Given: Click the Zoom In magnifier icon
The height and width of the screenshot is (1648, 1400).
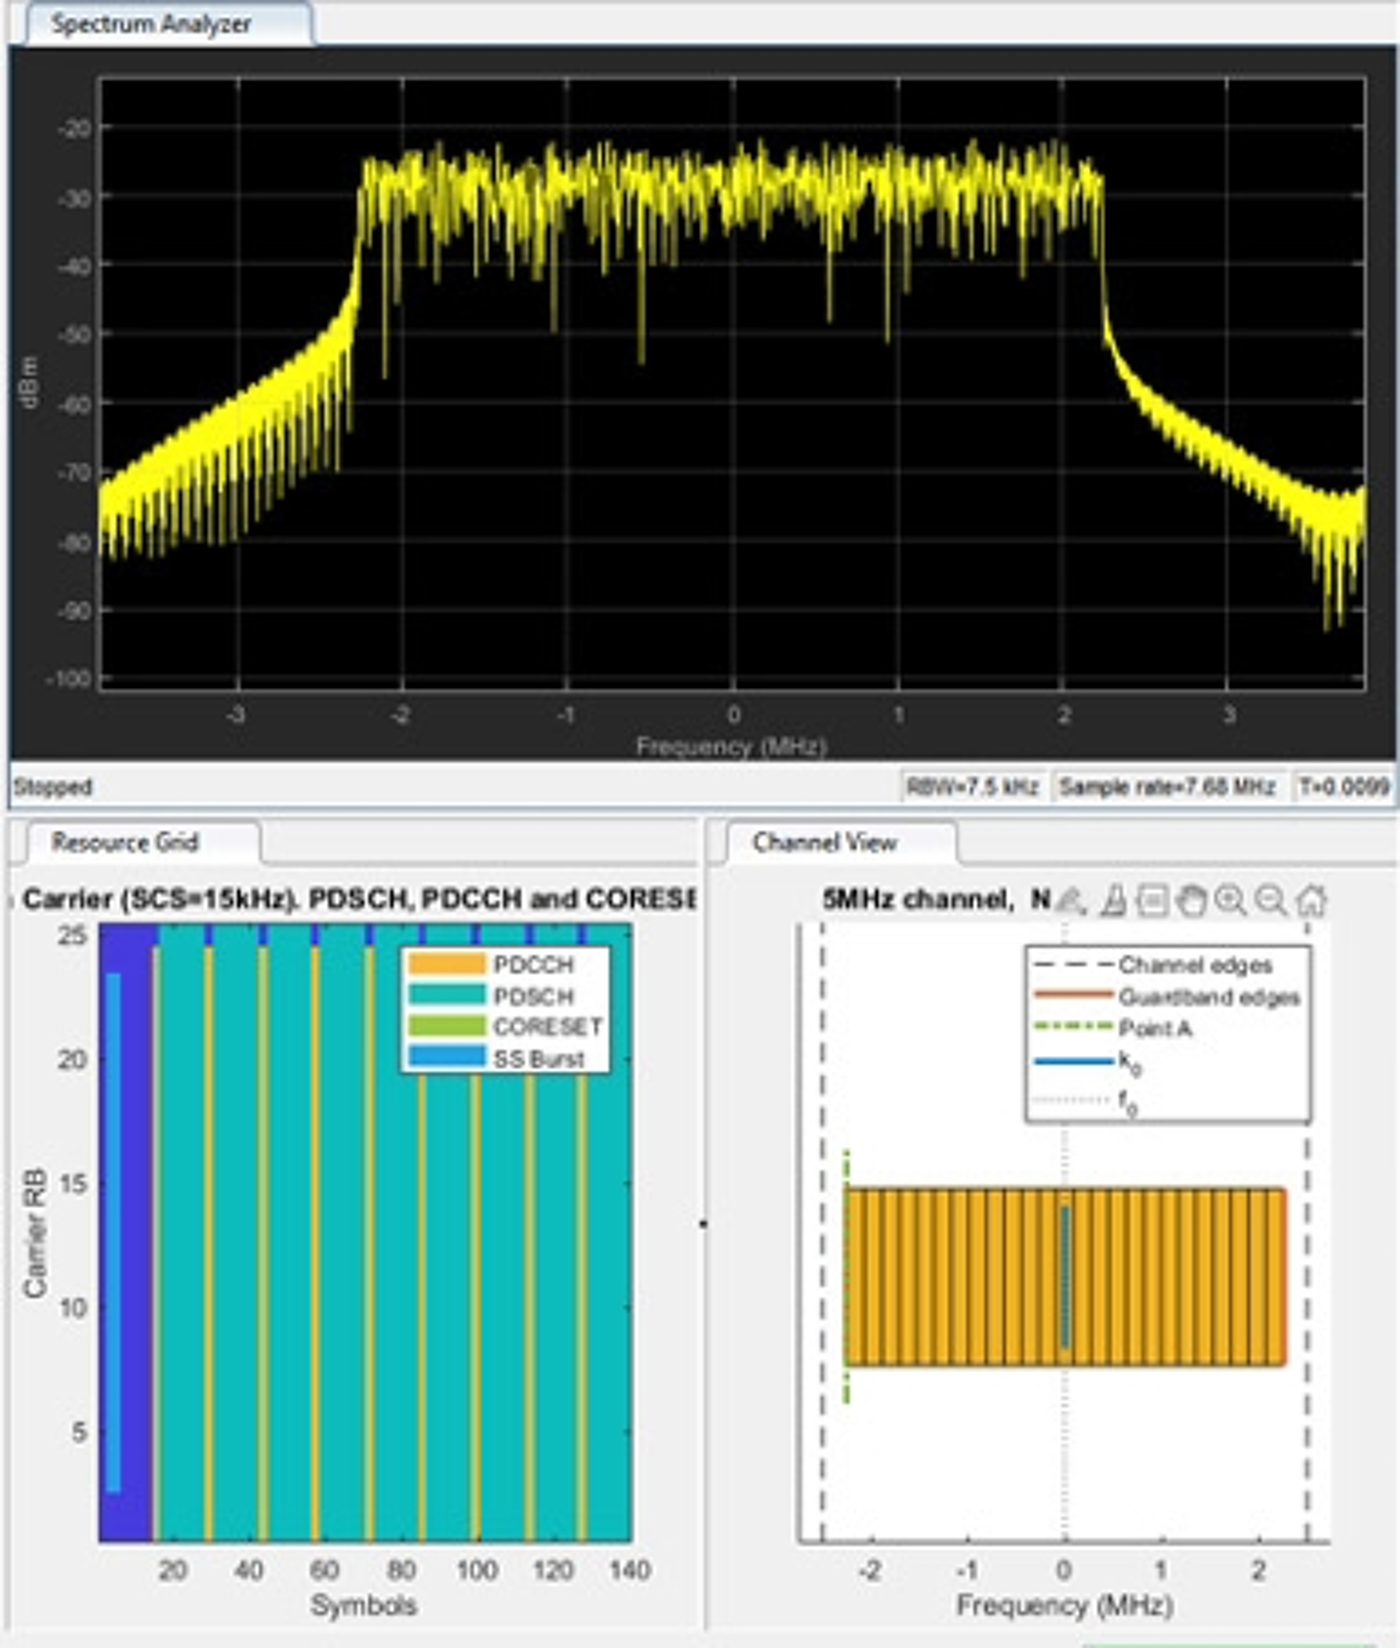Looking at the screenshot, I should click(x=1231, y=901).
